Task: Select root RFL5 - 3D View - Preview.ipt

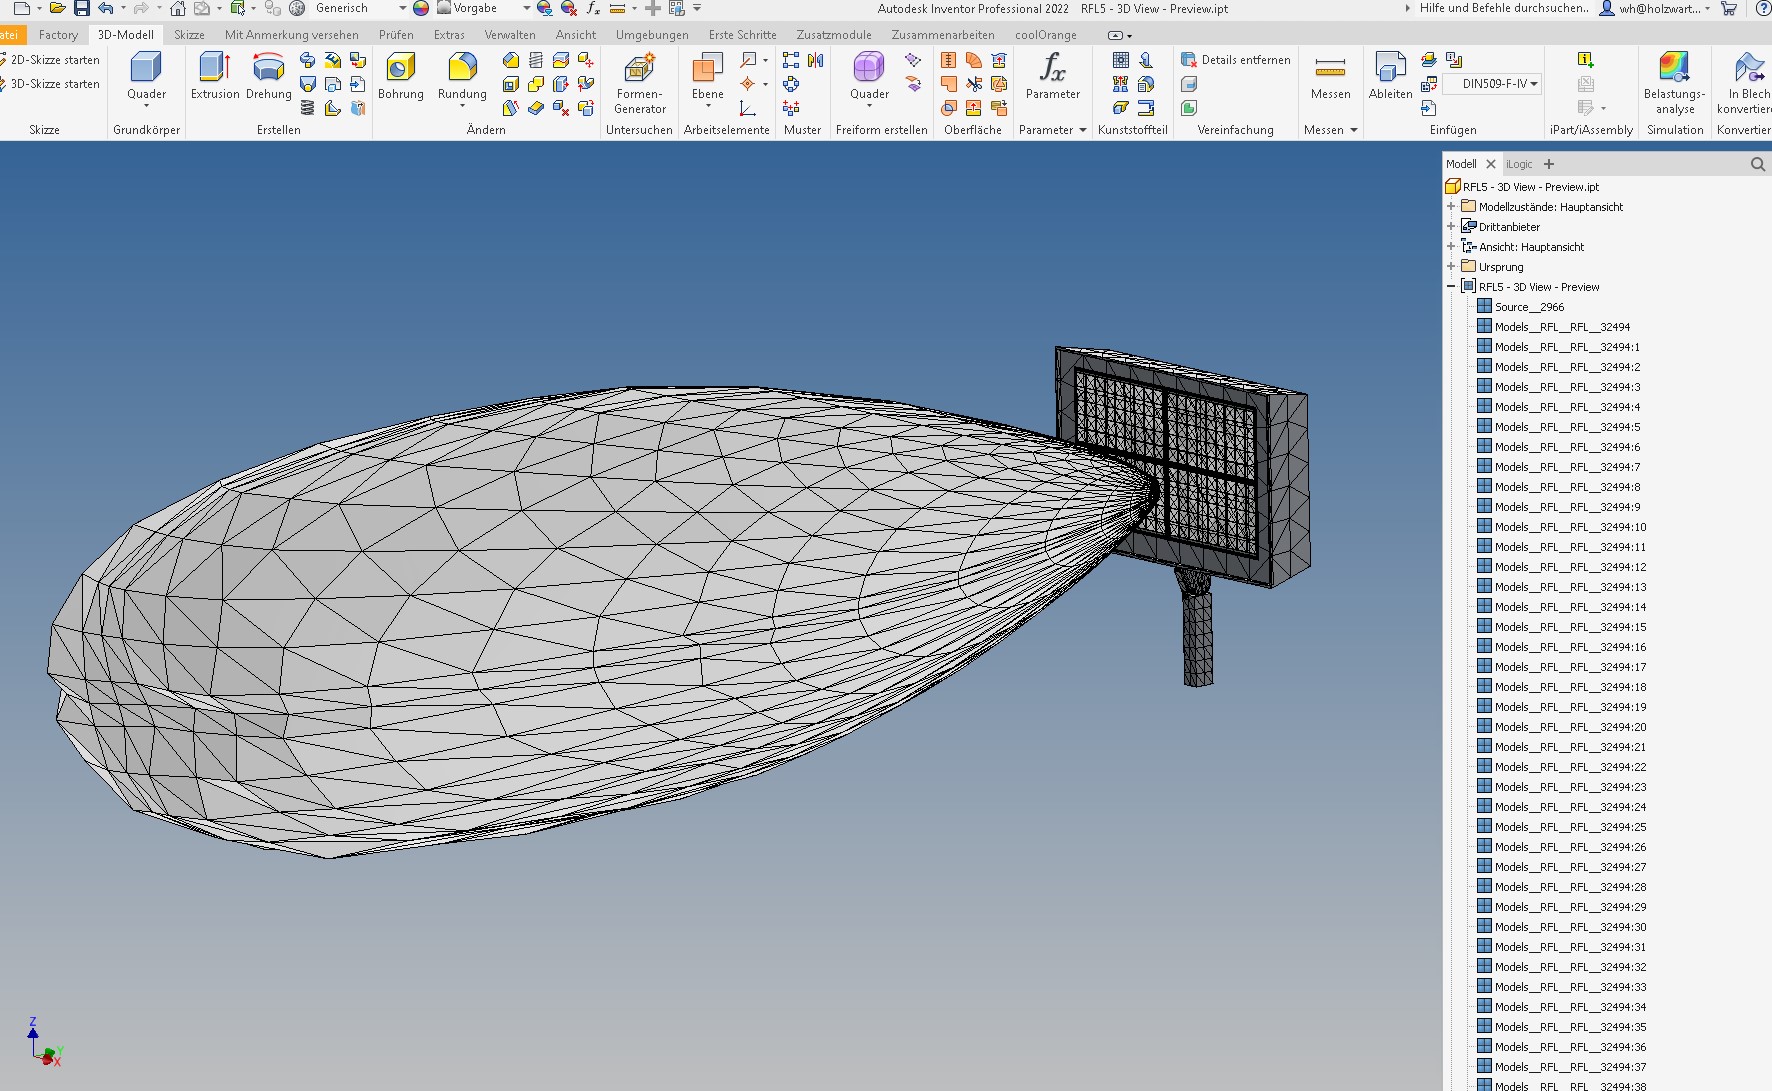Action: click(1522, 187)
